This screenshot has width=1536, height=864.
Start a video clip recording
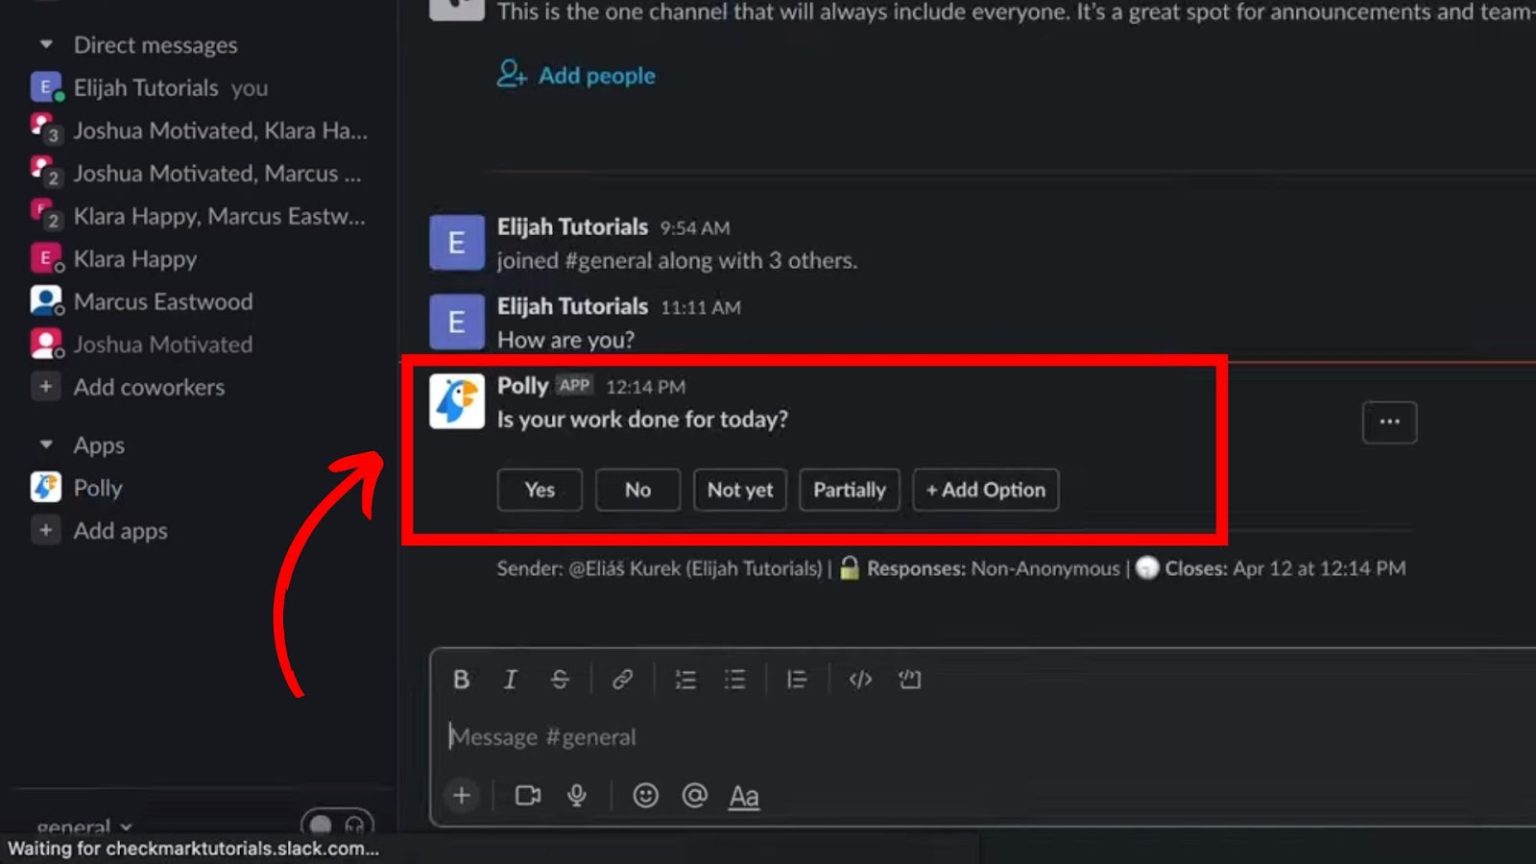click(x=527, y=796)
